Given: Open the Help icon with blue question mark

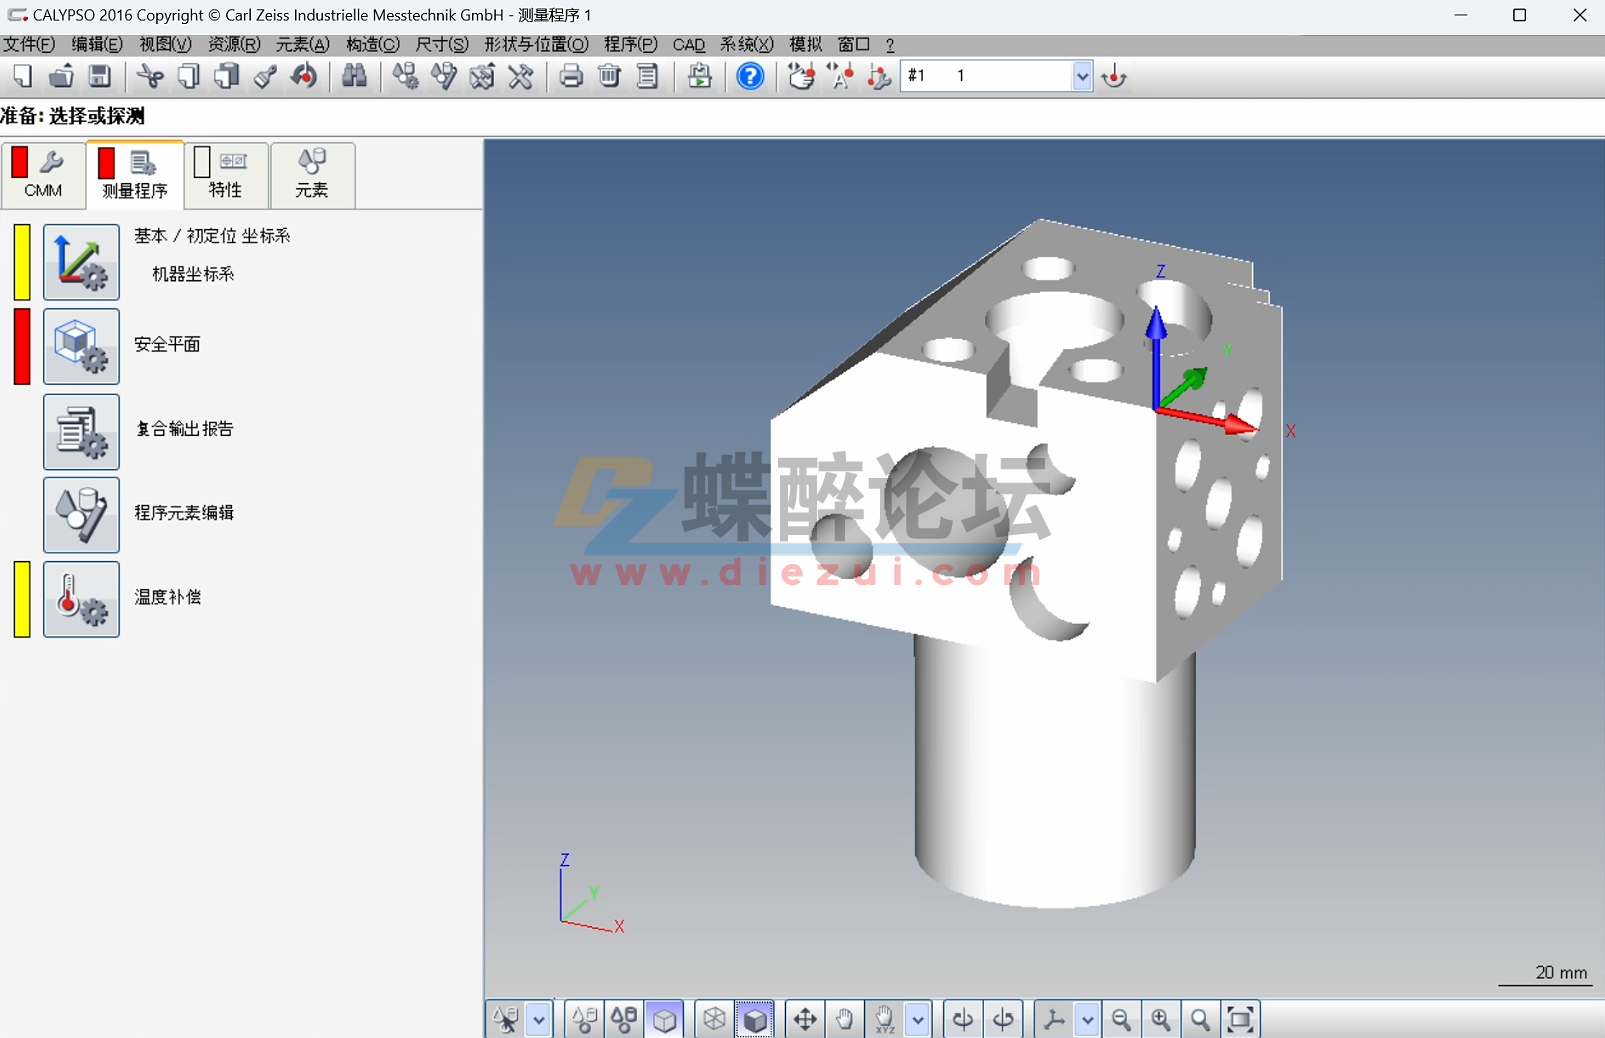Looking at the screenshot, I should (x=750, y=76).
